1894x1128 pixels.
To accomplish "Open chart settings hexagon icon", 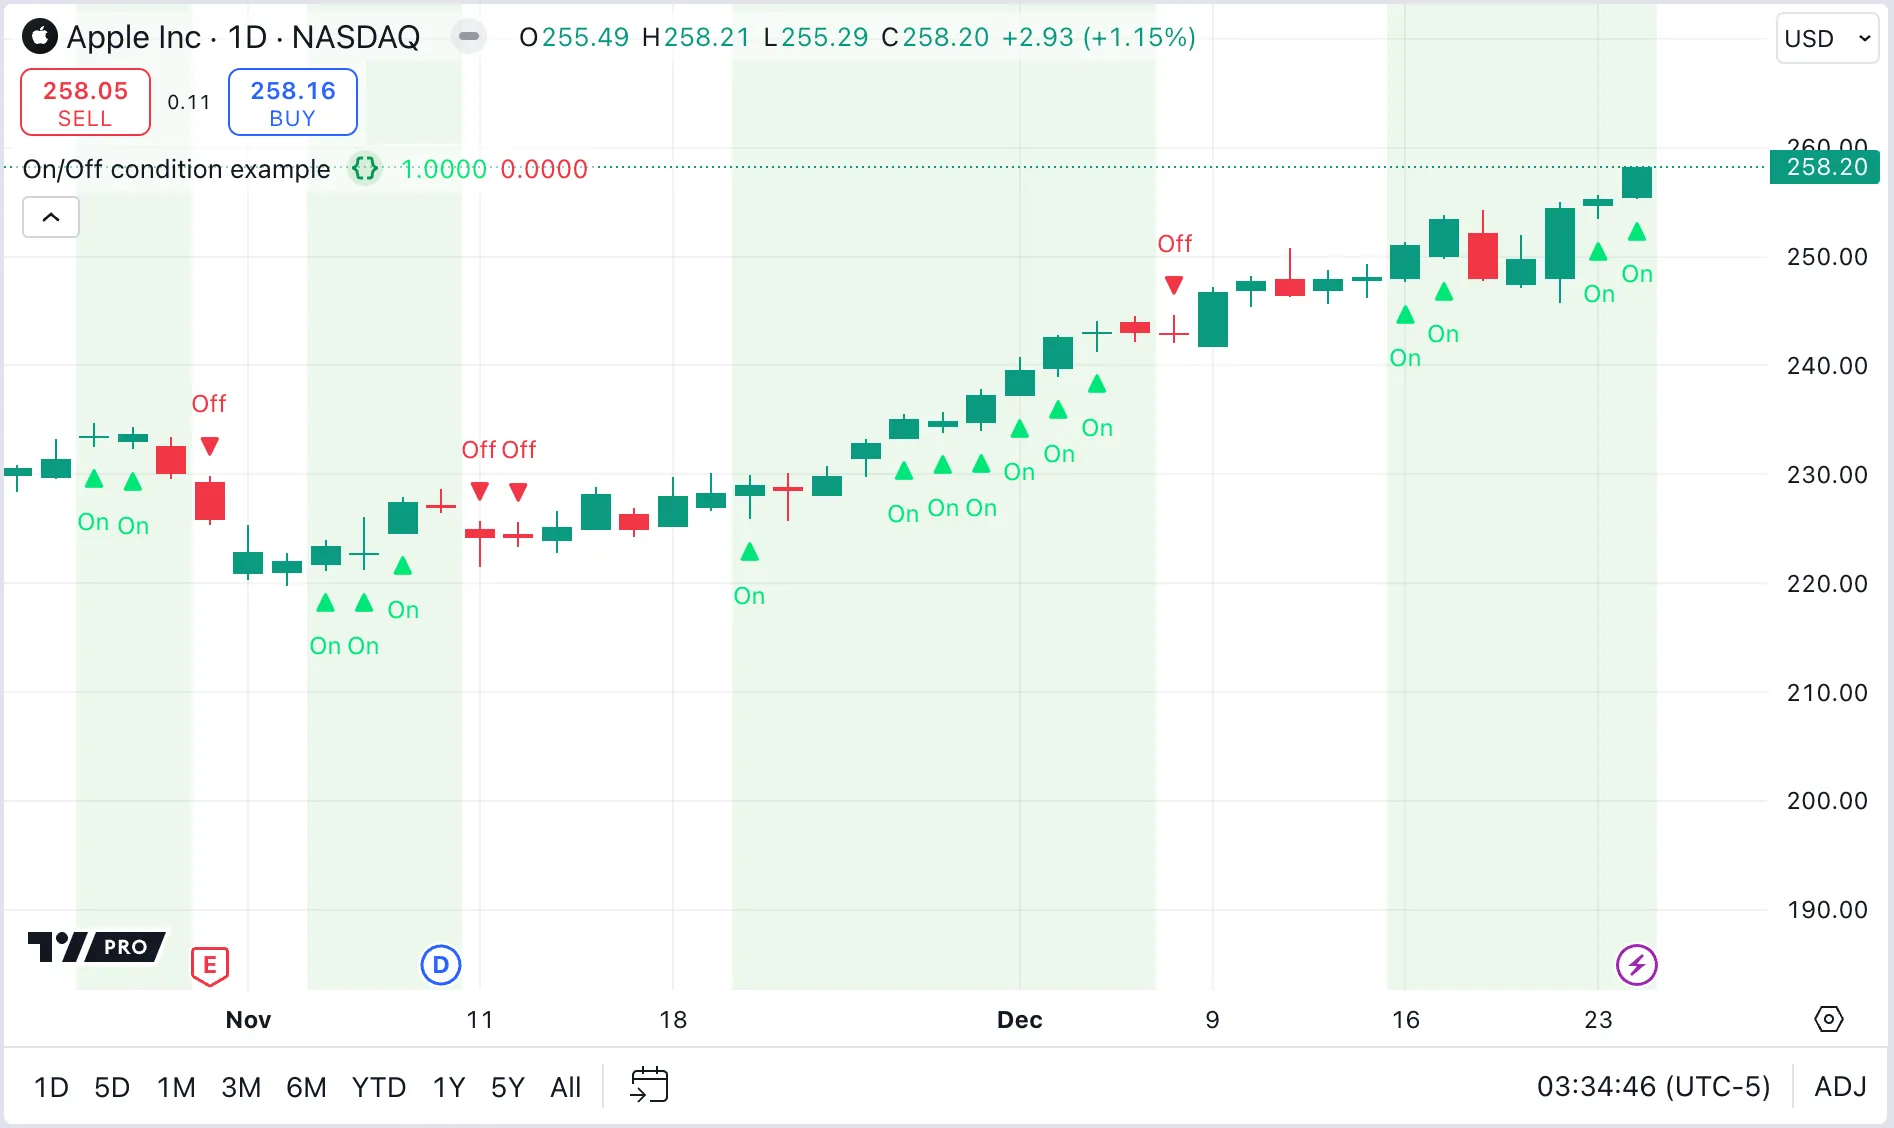I will [1828, 1019].
